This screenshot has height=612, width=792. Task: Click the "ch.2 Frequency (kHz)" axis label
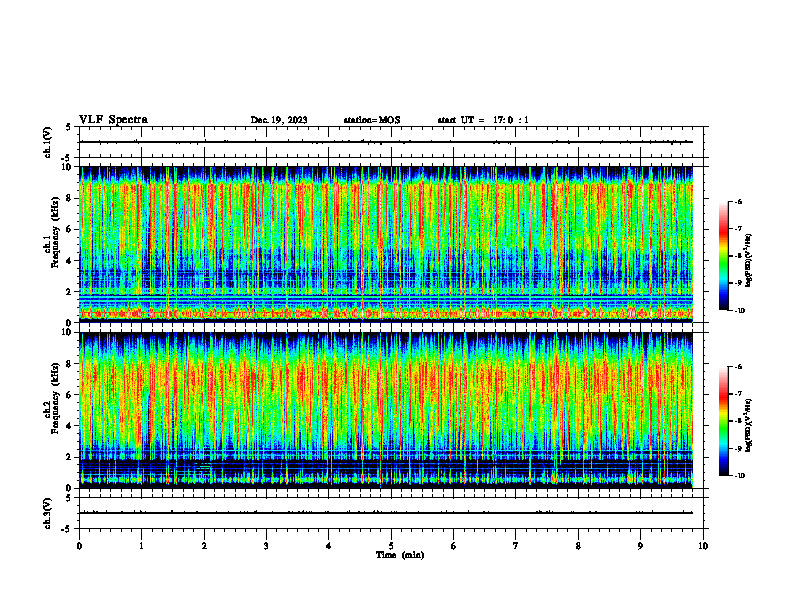click(51, 398)
